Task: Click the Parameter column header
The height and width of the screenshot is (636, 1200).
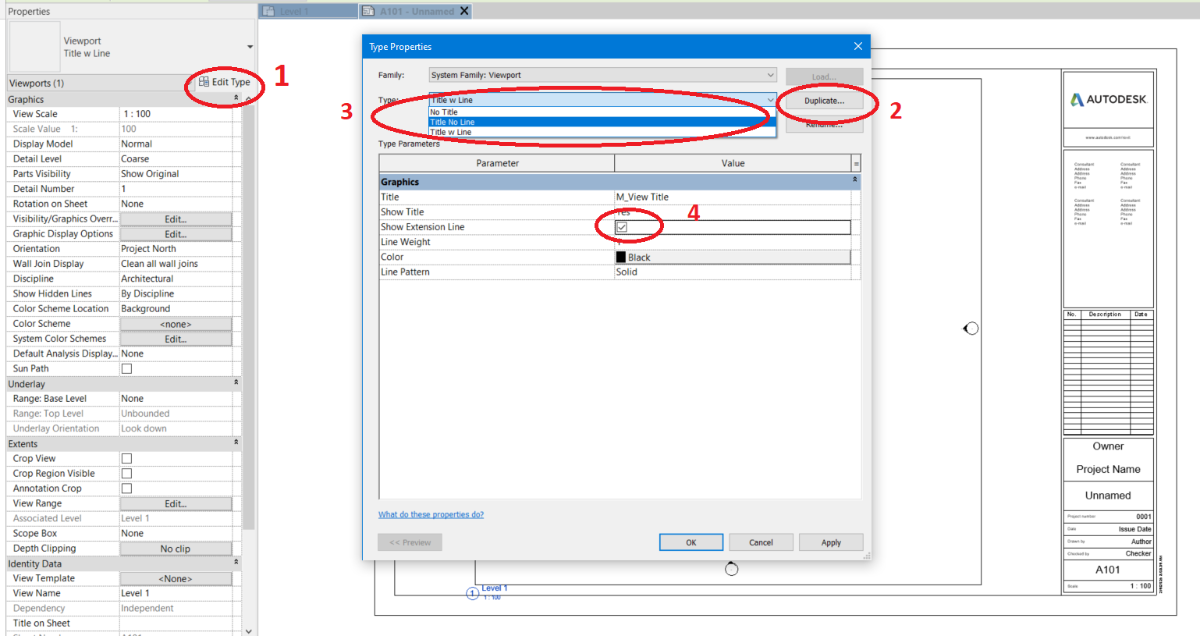Action: pos(497,163)
